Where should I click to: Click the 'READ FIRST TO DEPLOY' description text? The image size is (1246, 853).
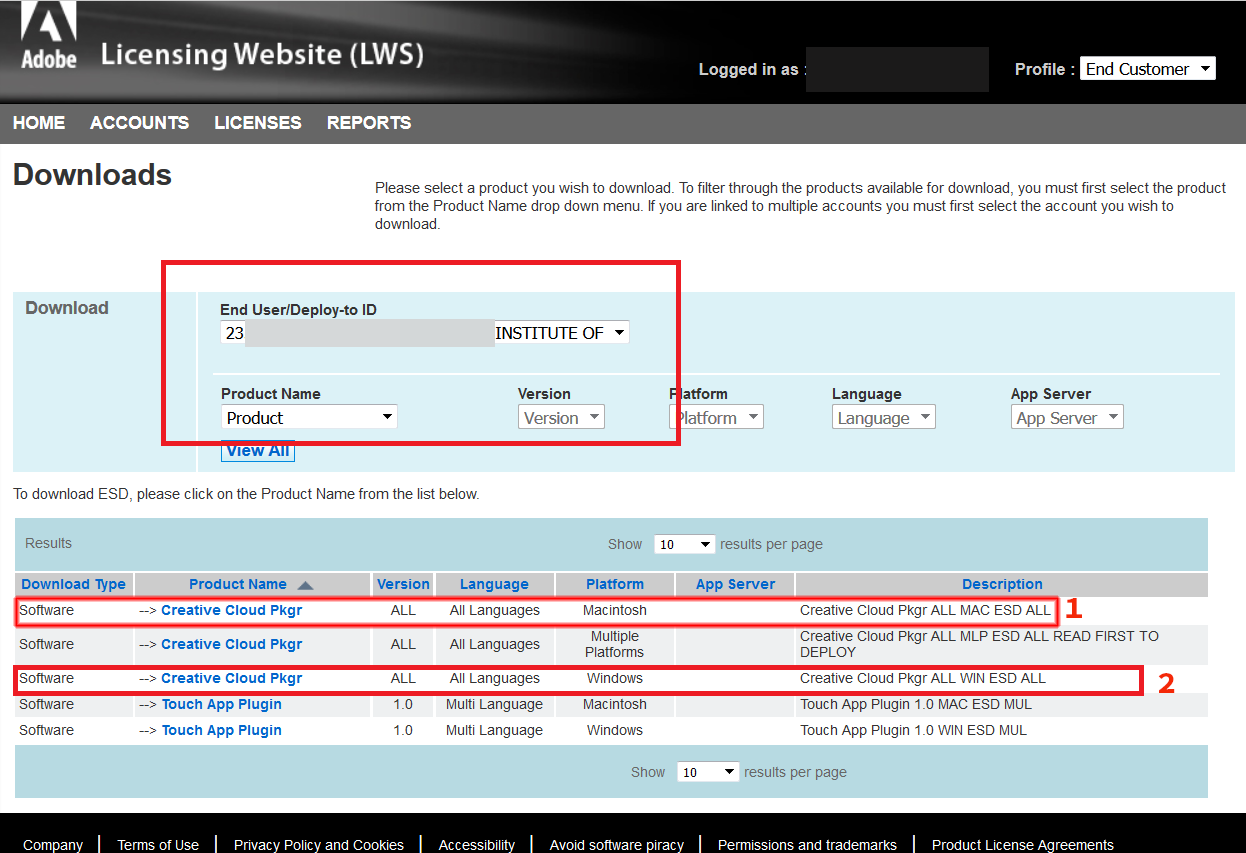(979, 644)
